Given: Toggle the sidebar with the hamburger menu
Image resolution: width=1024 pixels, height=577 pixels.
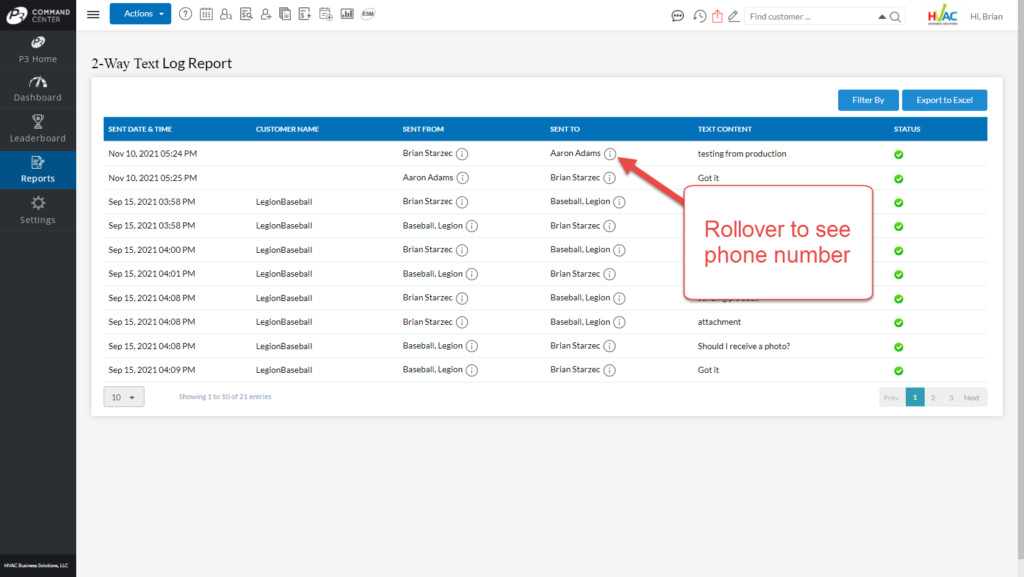Looking at the screenshot, I should (93, 14).
